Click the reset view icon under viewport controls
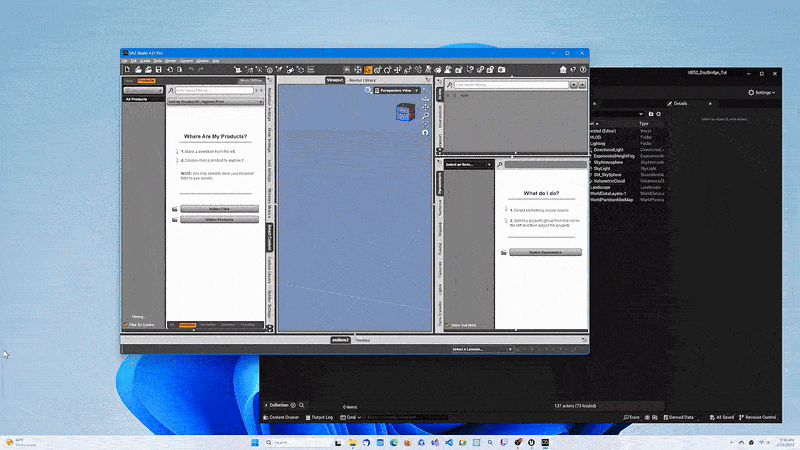Viewport: 800px width, 450px height. (425, 133)
